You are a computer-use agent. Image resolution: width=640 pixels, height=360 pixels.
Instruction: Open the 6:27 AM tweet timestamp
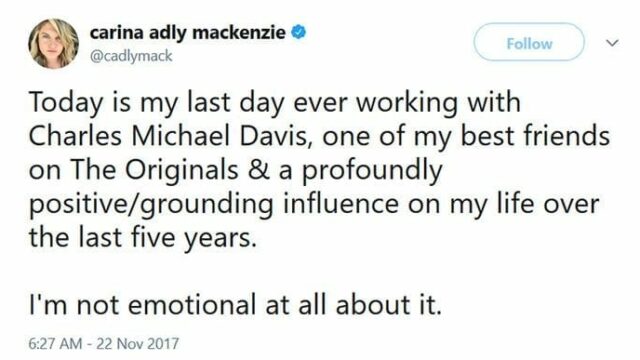55,344
